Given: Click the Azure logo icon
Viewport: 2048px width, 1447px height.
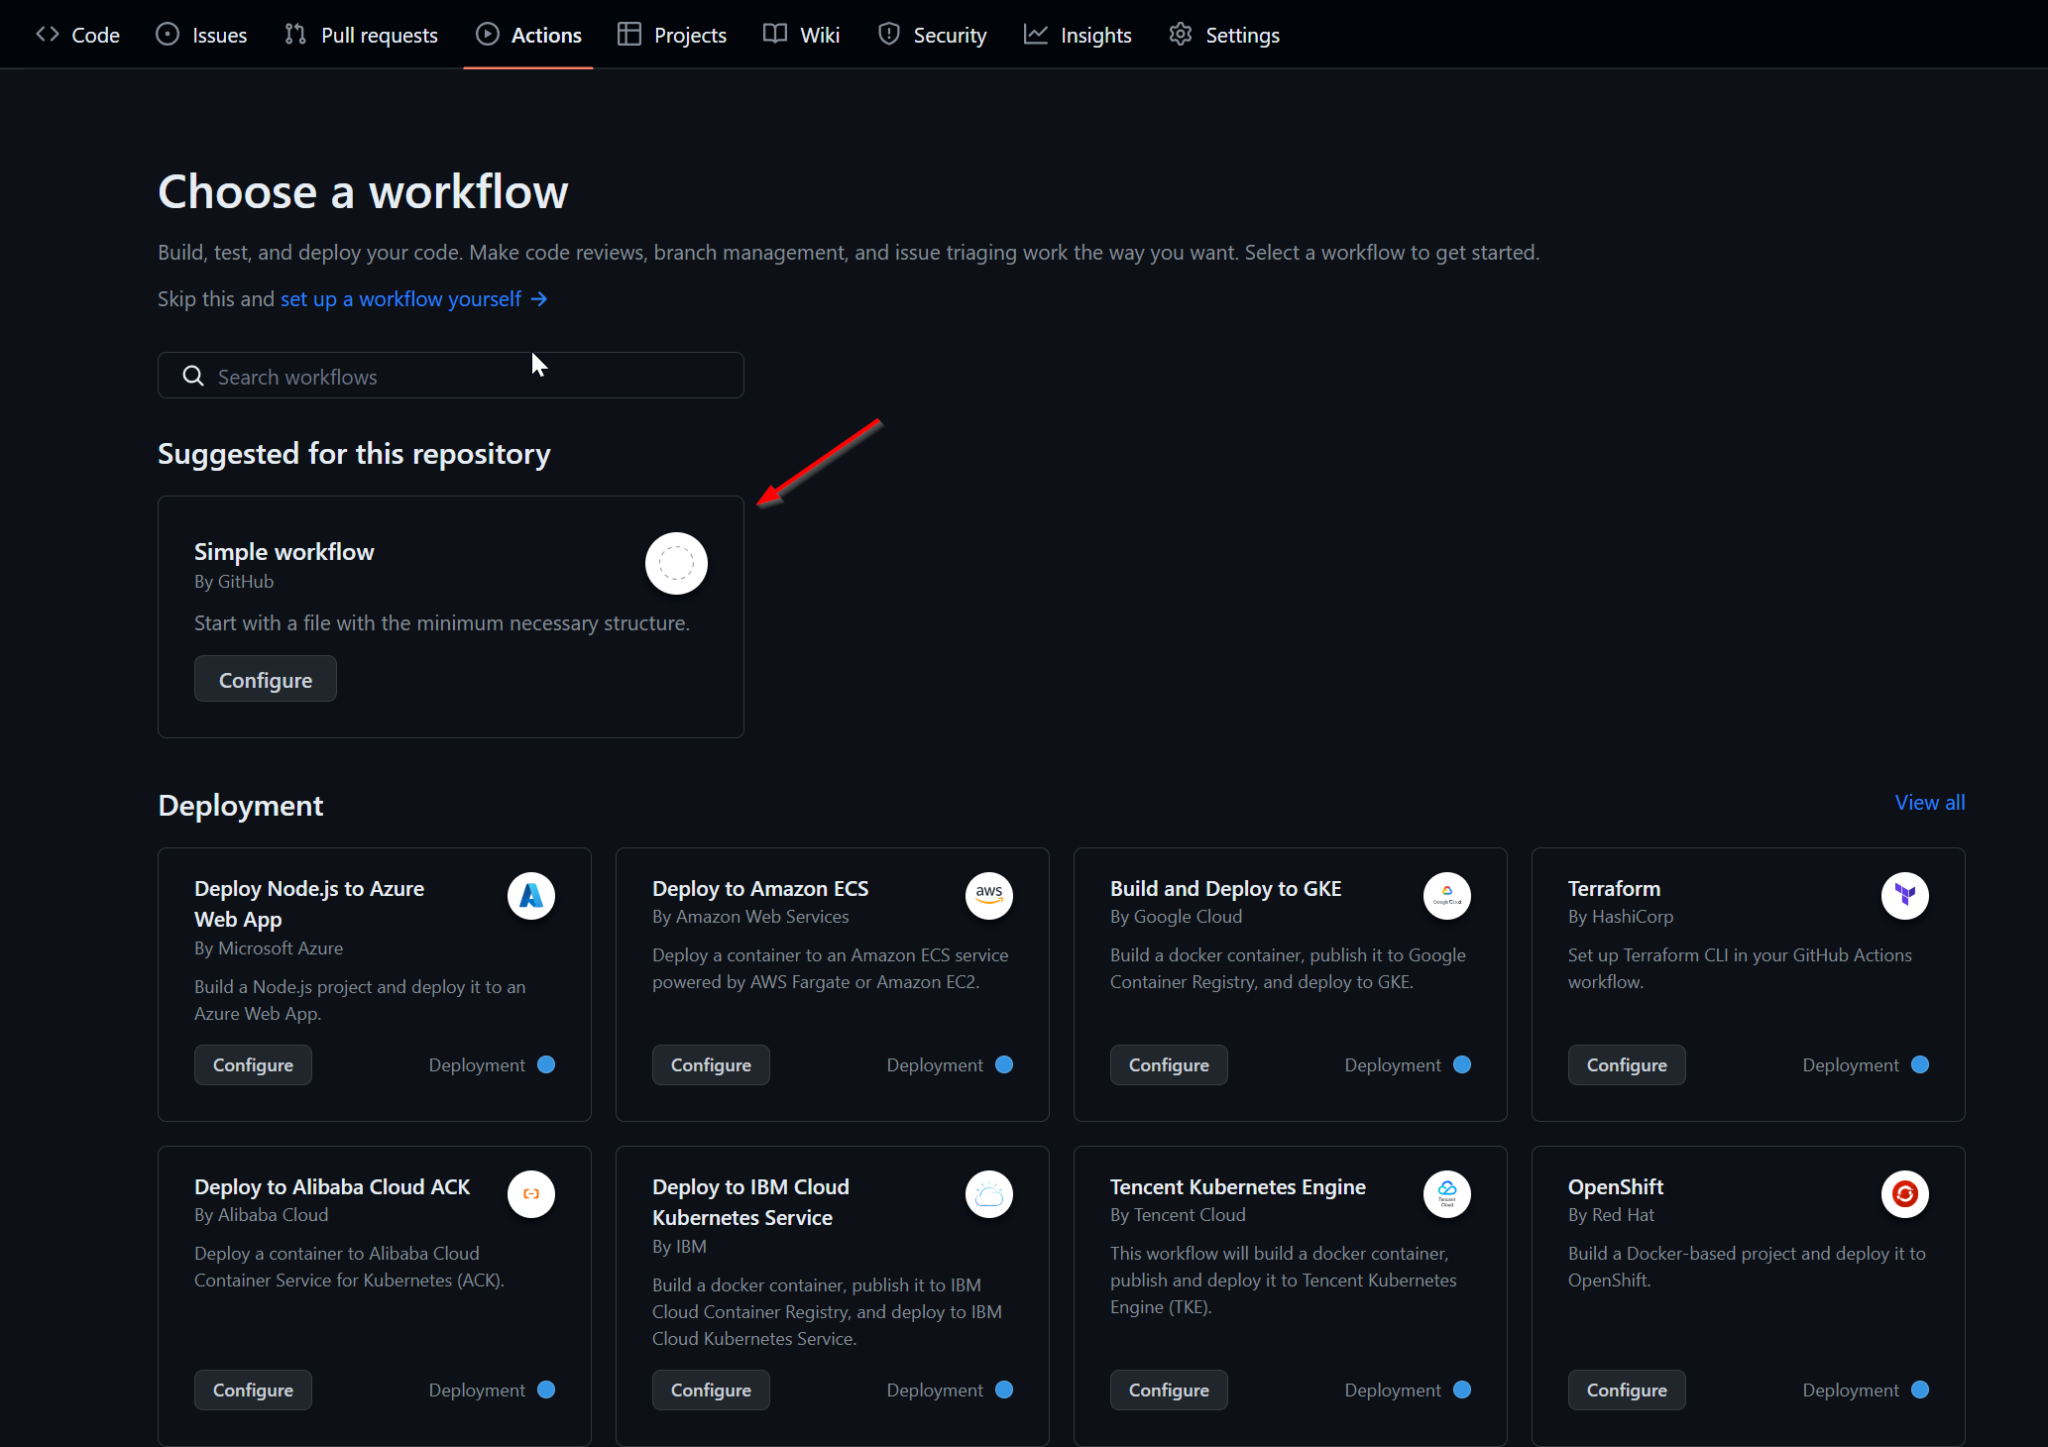Looking at the screenshot, I should point(531,895).
